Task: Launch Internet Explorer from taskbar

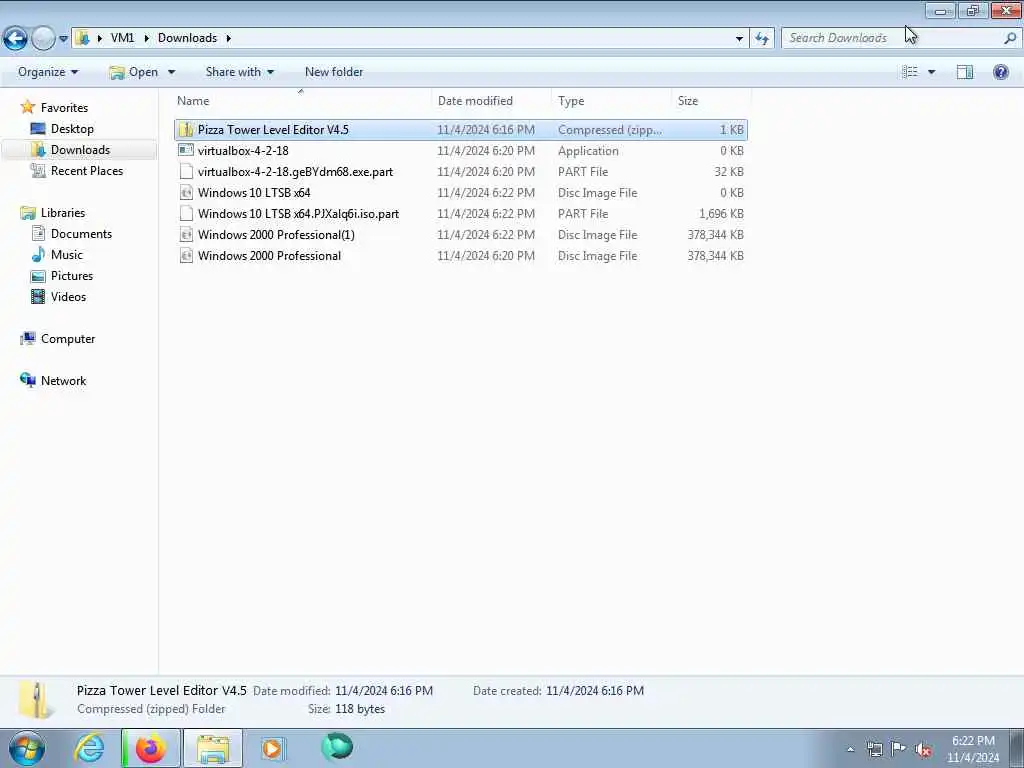Action: click(89, 748)
